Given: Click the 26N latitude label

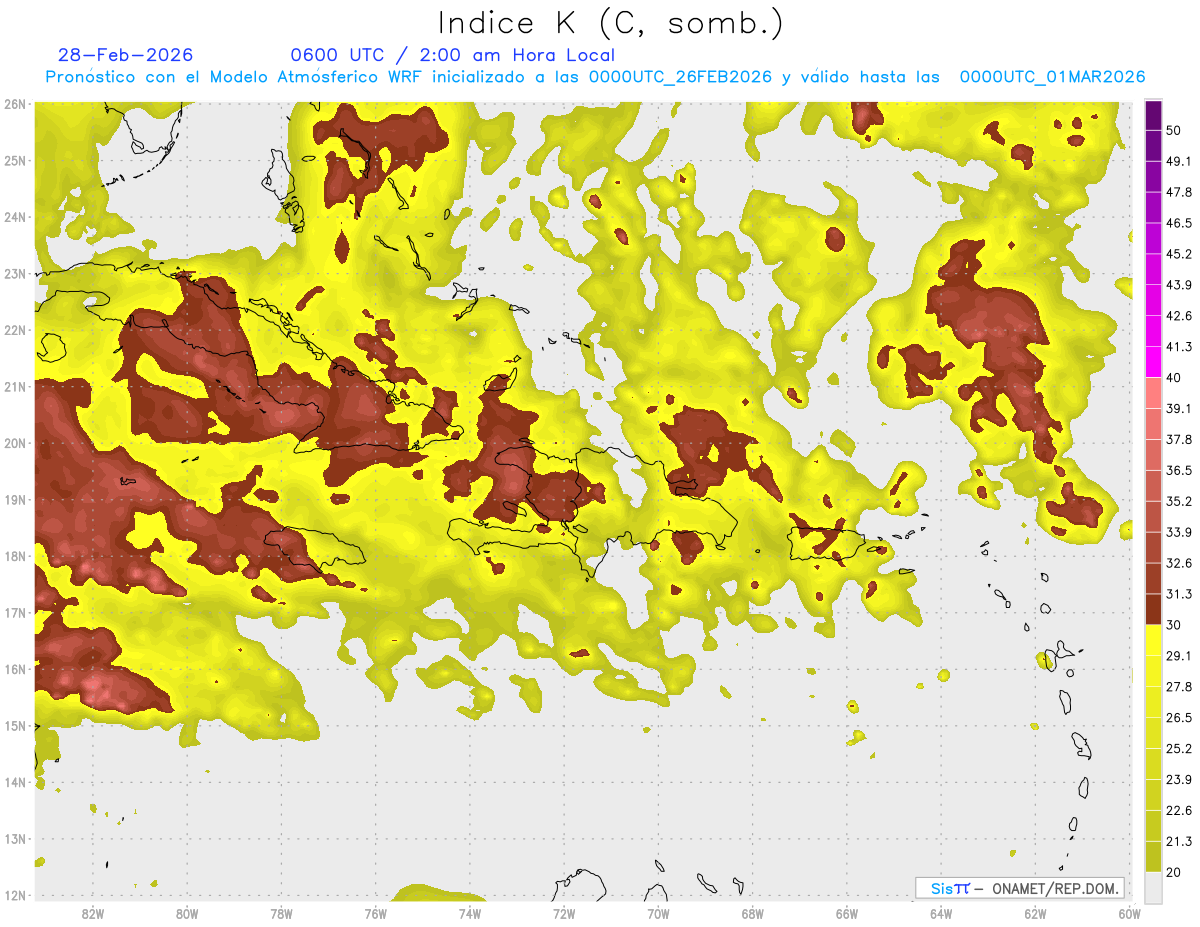Looking at the screenshot, I should (x=15, y=104).
